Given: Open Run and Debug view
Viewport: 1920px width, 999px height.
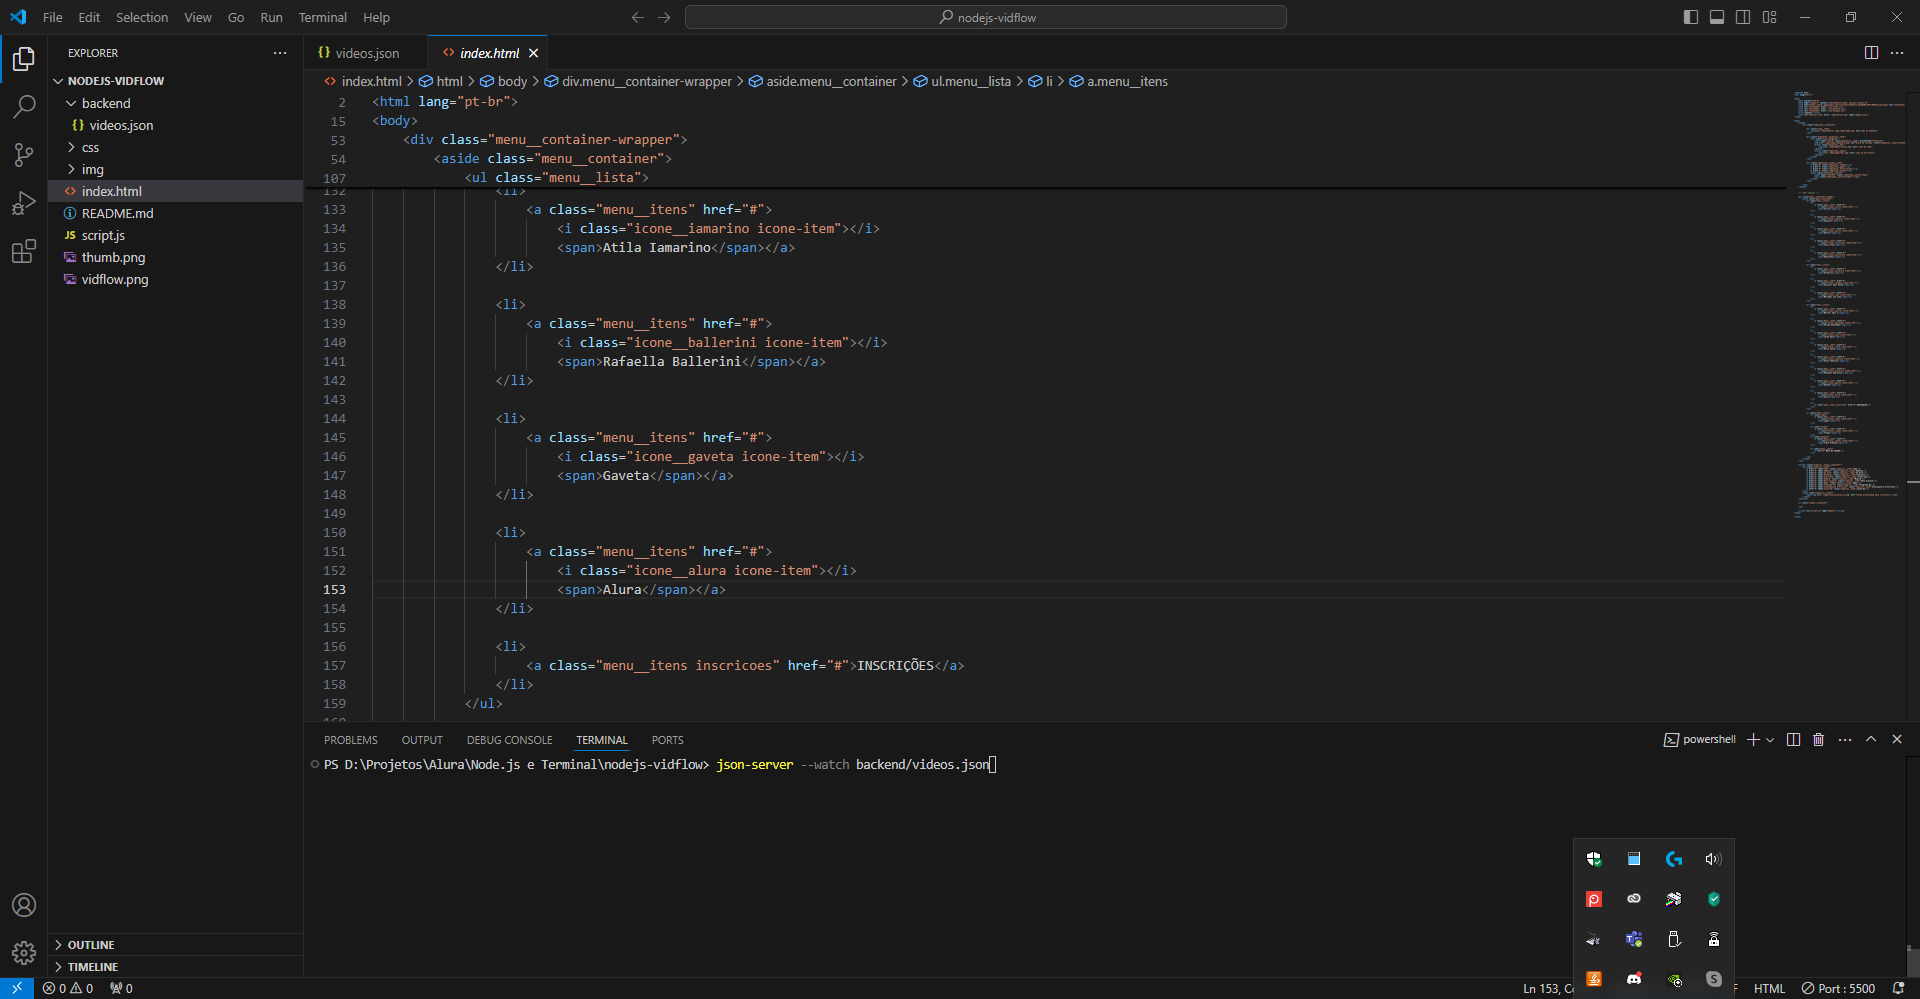Looking at the screenshot, I should pos(24,203).
